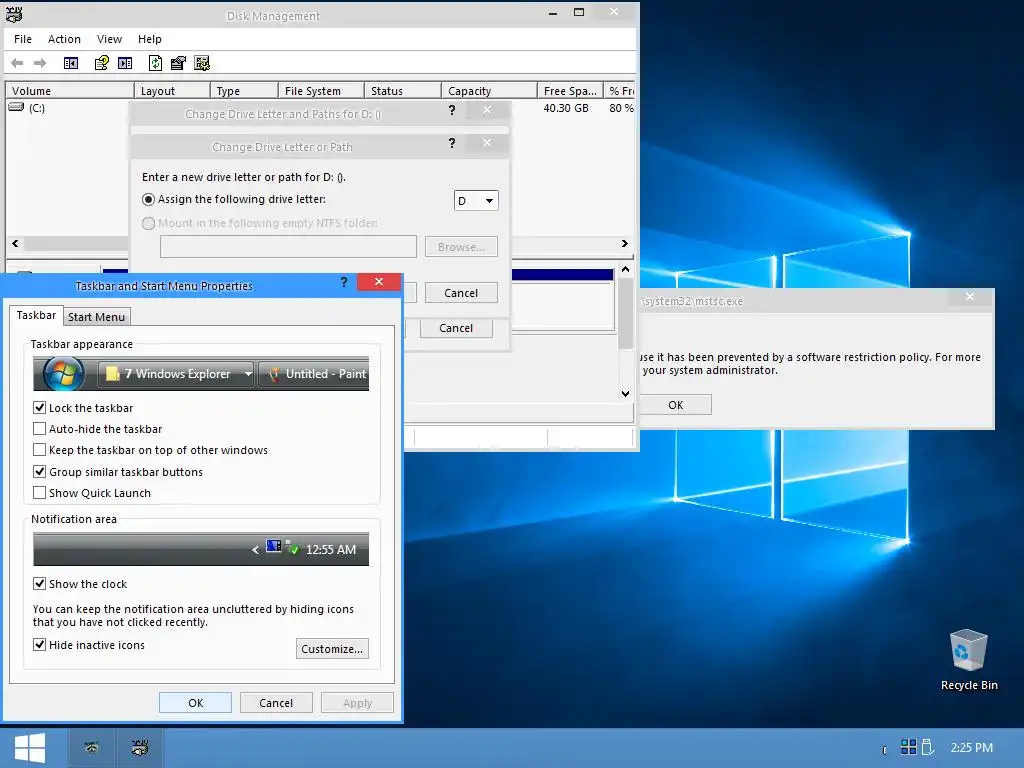Open the Properties toolbar icon in Disk Management

click(178, 63)
